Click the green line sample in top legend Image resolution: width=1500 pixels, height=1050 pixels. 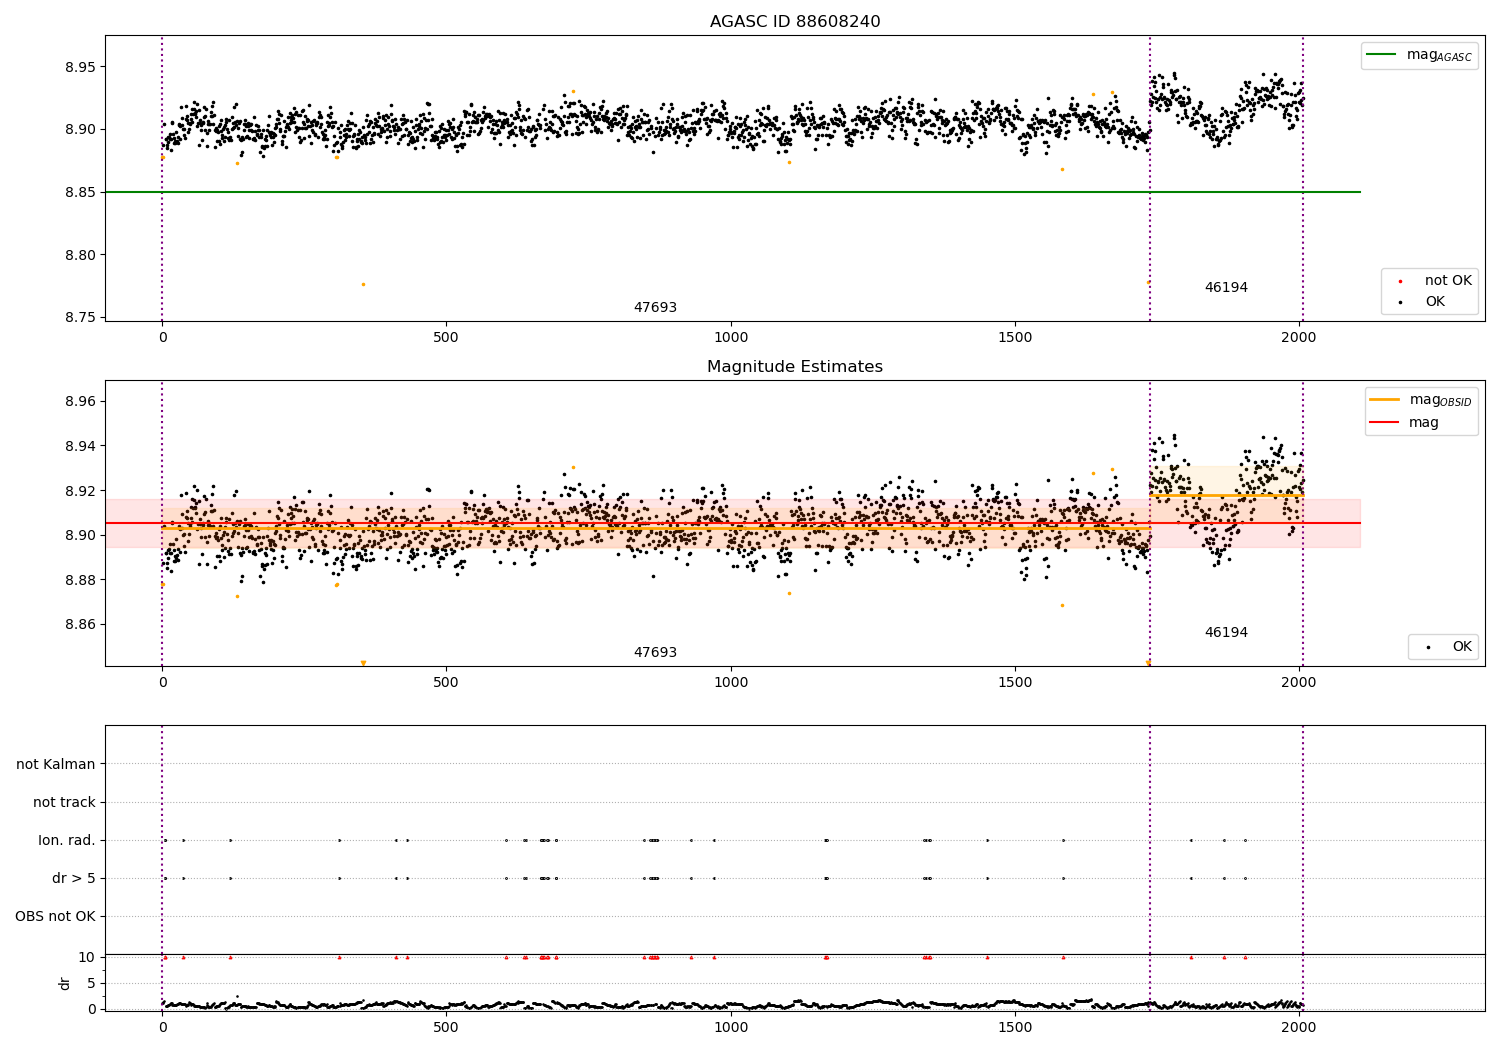1382,55
